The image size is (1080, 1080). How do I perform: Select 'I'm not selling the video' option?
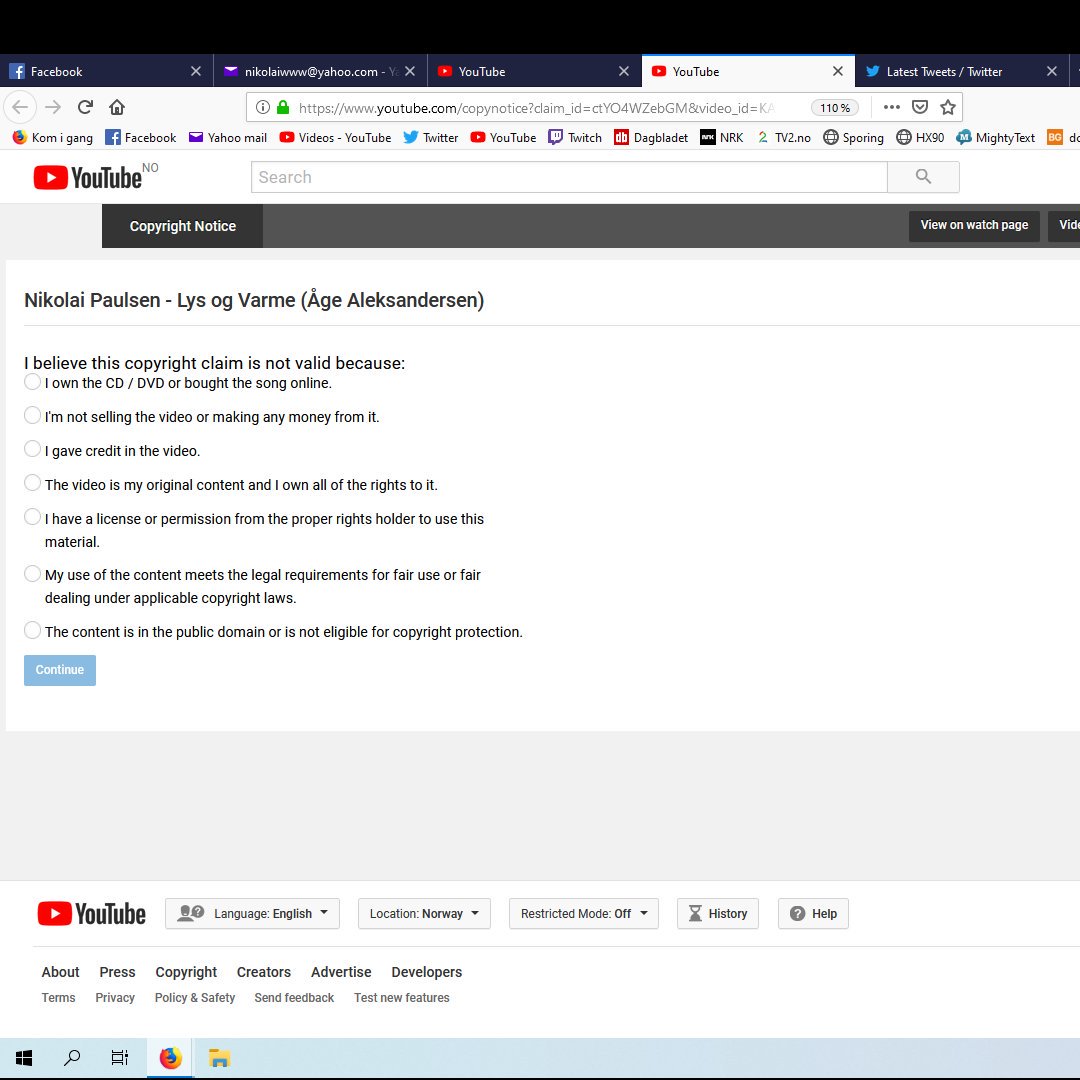click(x=32, y=415)
